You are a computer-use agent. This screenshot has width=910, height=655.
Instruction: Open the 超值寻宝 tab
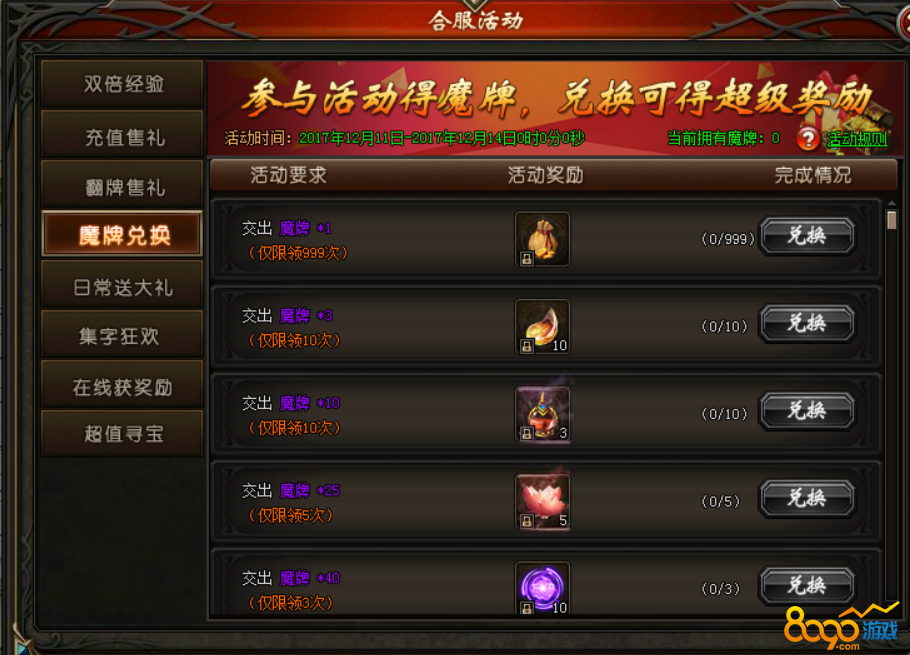[122, 434]
